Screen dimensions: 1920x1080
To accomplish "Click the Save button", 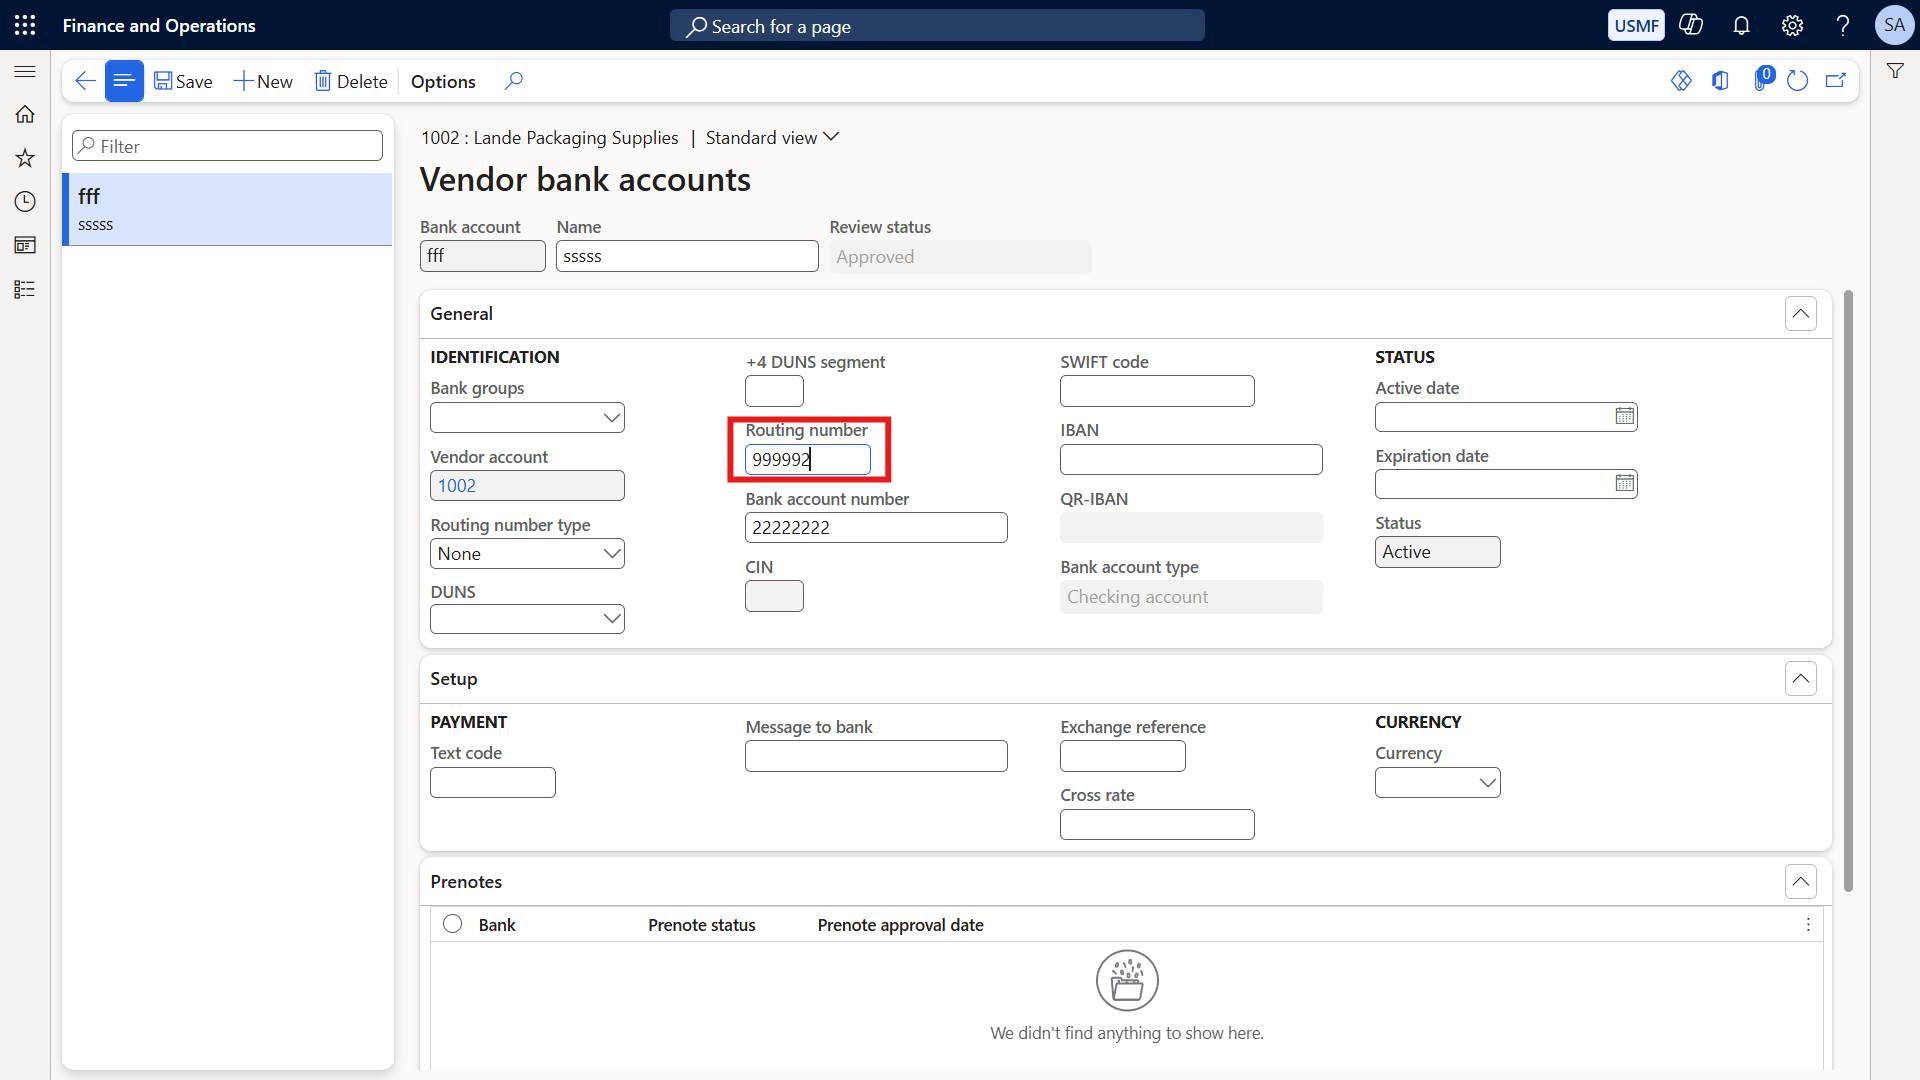I will point(183,82).
